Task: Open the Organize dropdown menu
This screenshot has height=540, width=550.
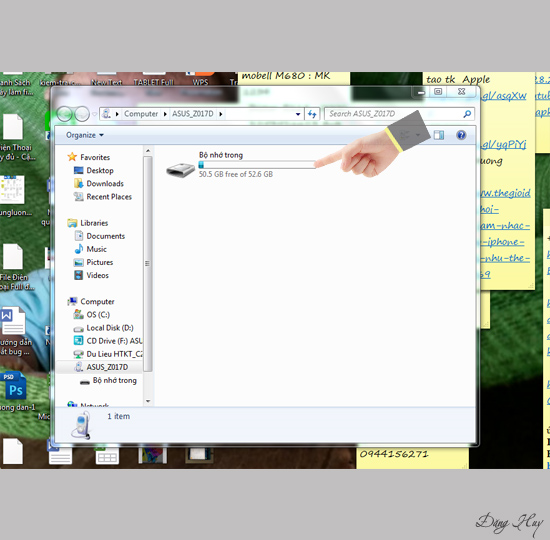Action: [x=85, y=135]
